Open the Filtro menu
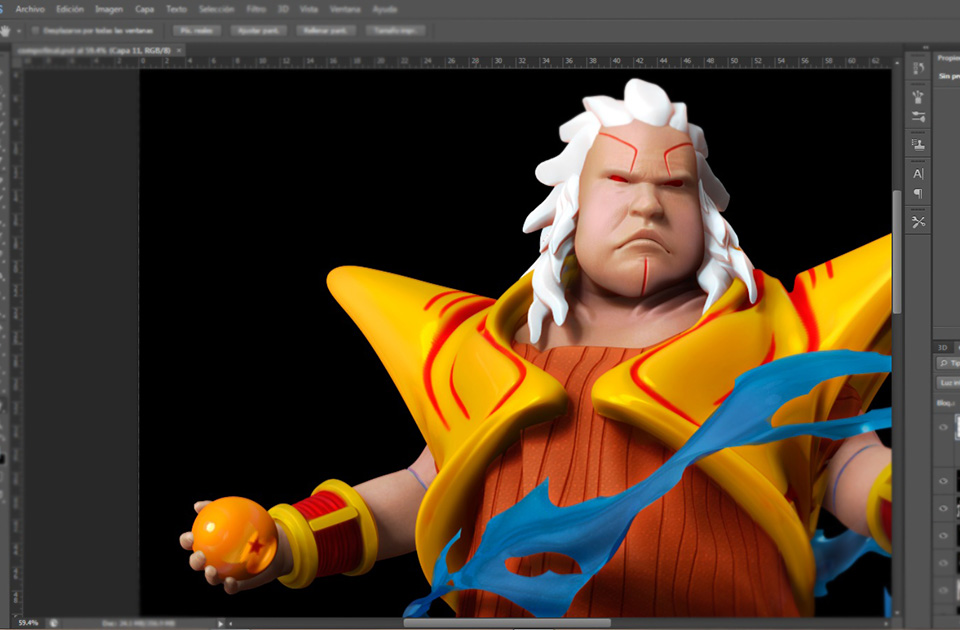The height and width of the screenshot is (630, 960). tap(256, 9)
